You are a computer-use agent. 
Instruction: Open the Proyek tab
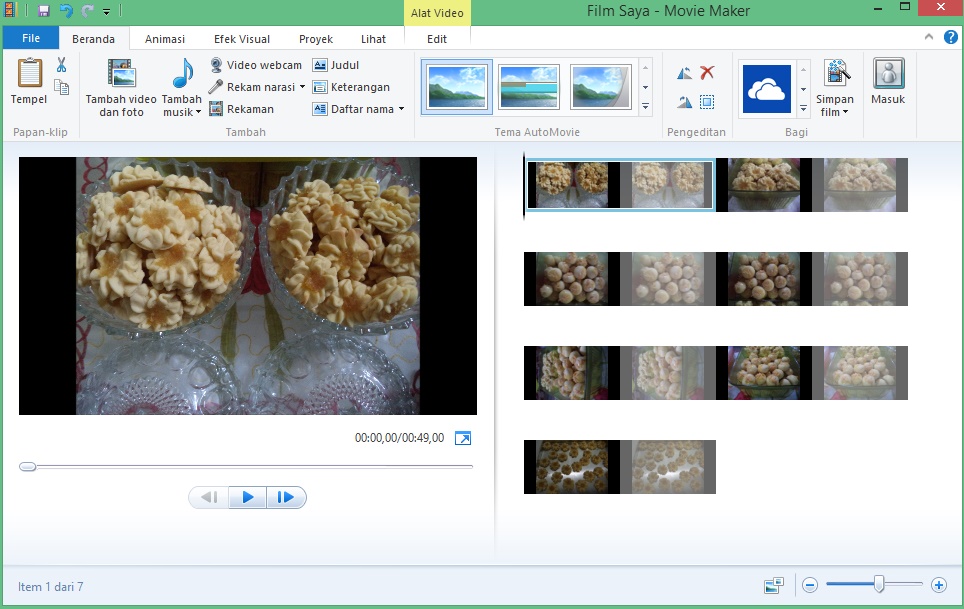(316, 39)
